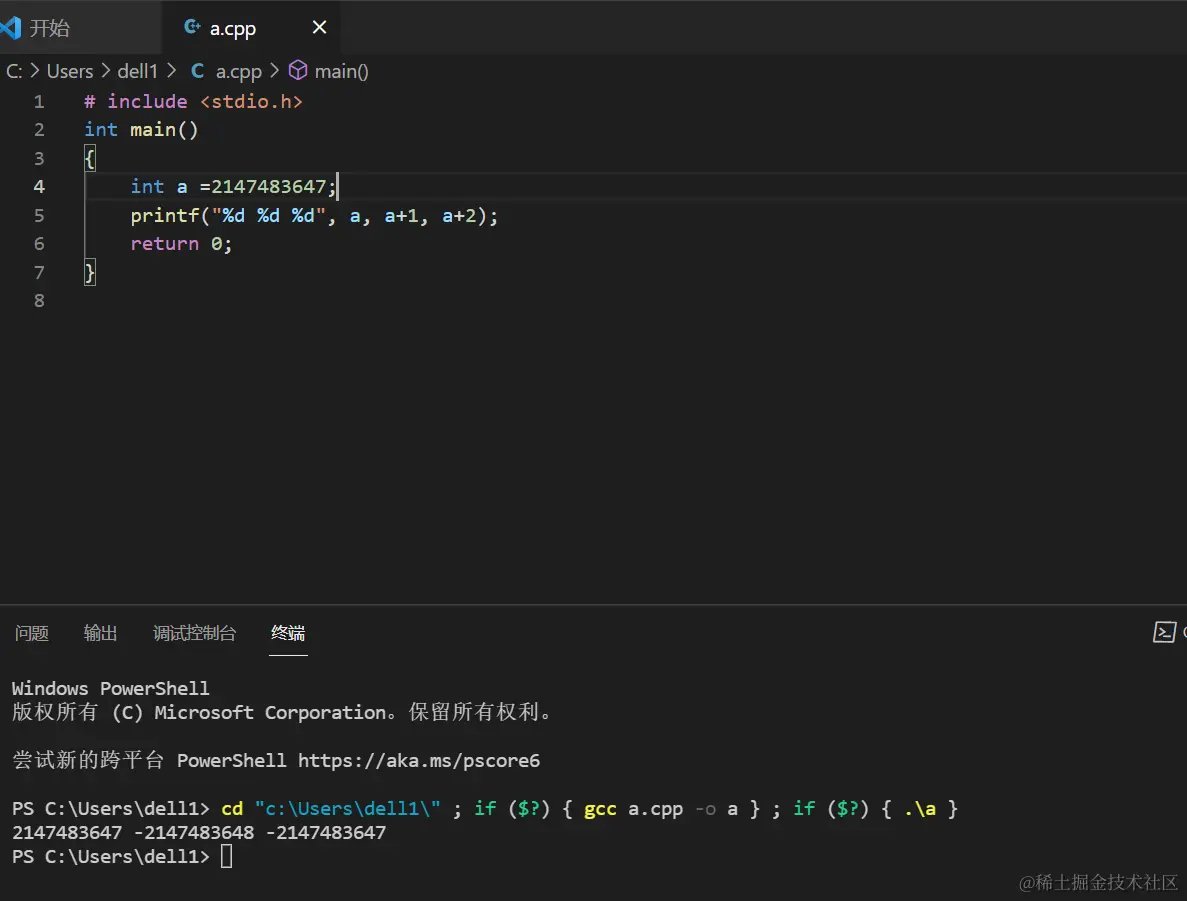Click the 'int a =2147483647;' code line
The height and width of the screenshot is (901, 1187).
pos(233,187)
